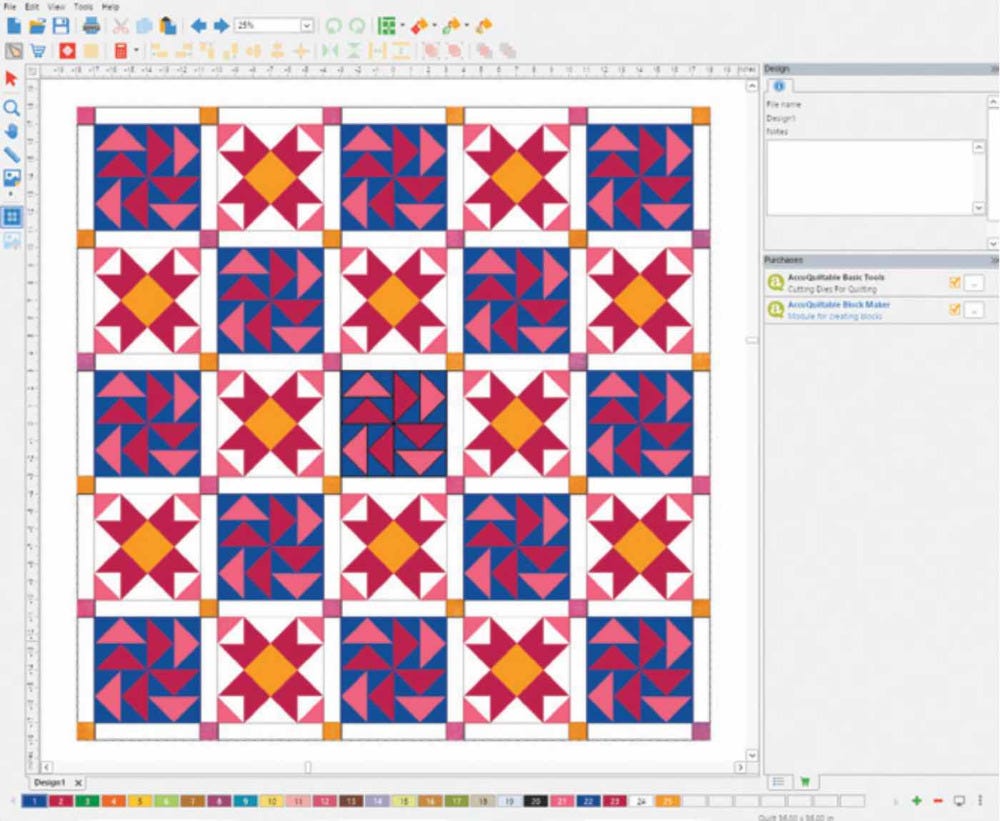Choose the hand pan tool

(x=12, y=130)
